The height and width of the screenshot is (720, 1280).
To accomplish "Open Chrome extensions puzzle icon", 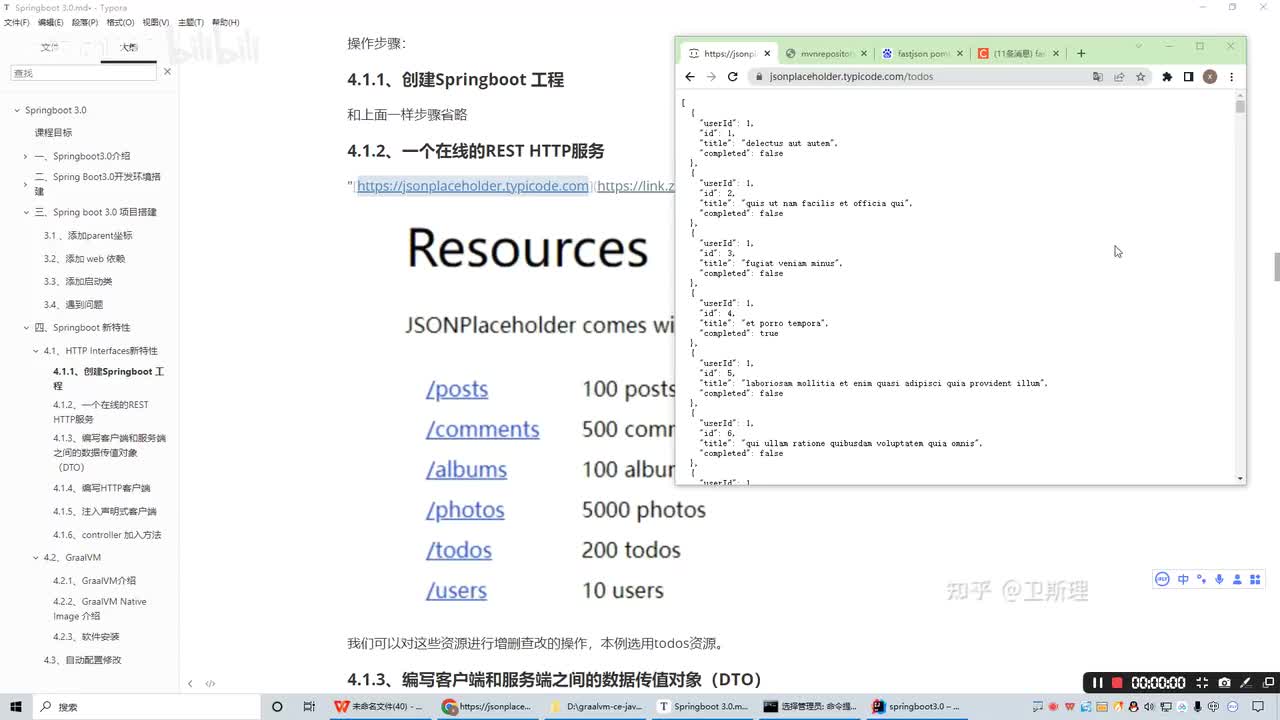I will coord(1167,77).
